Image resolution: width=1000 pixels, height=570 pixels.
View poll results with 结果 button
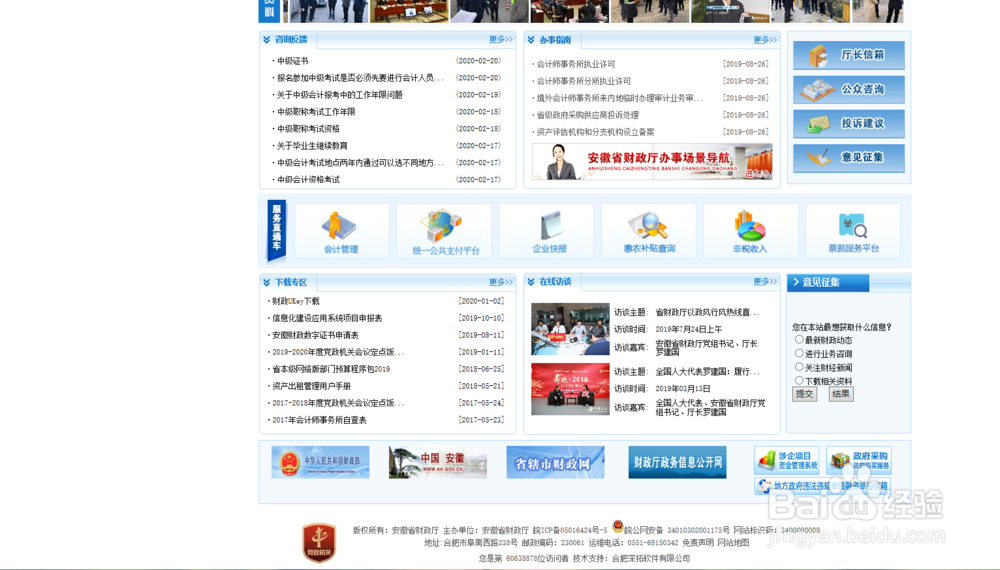[841, 394]
